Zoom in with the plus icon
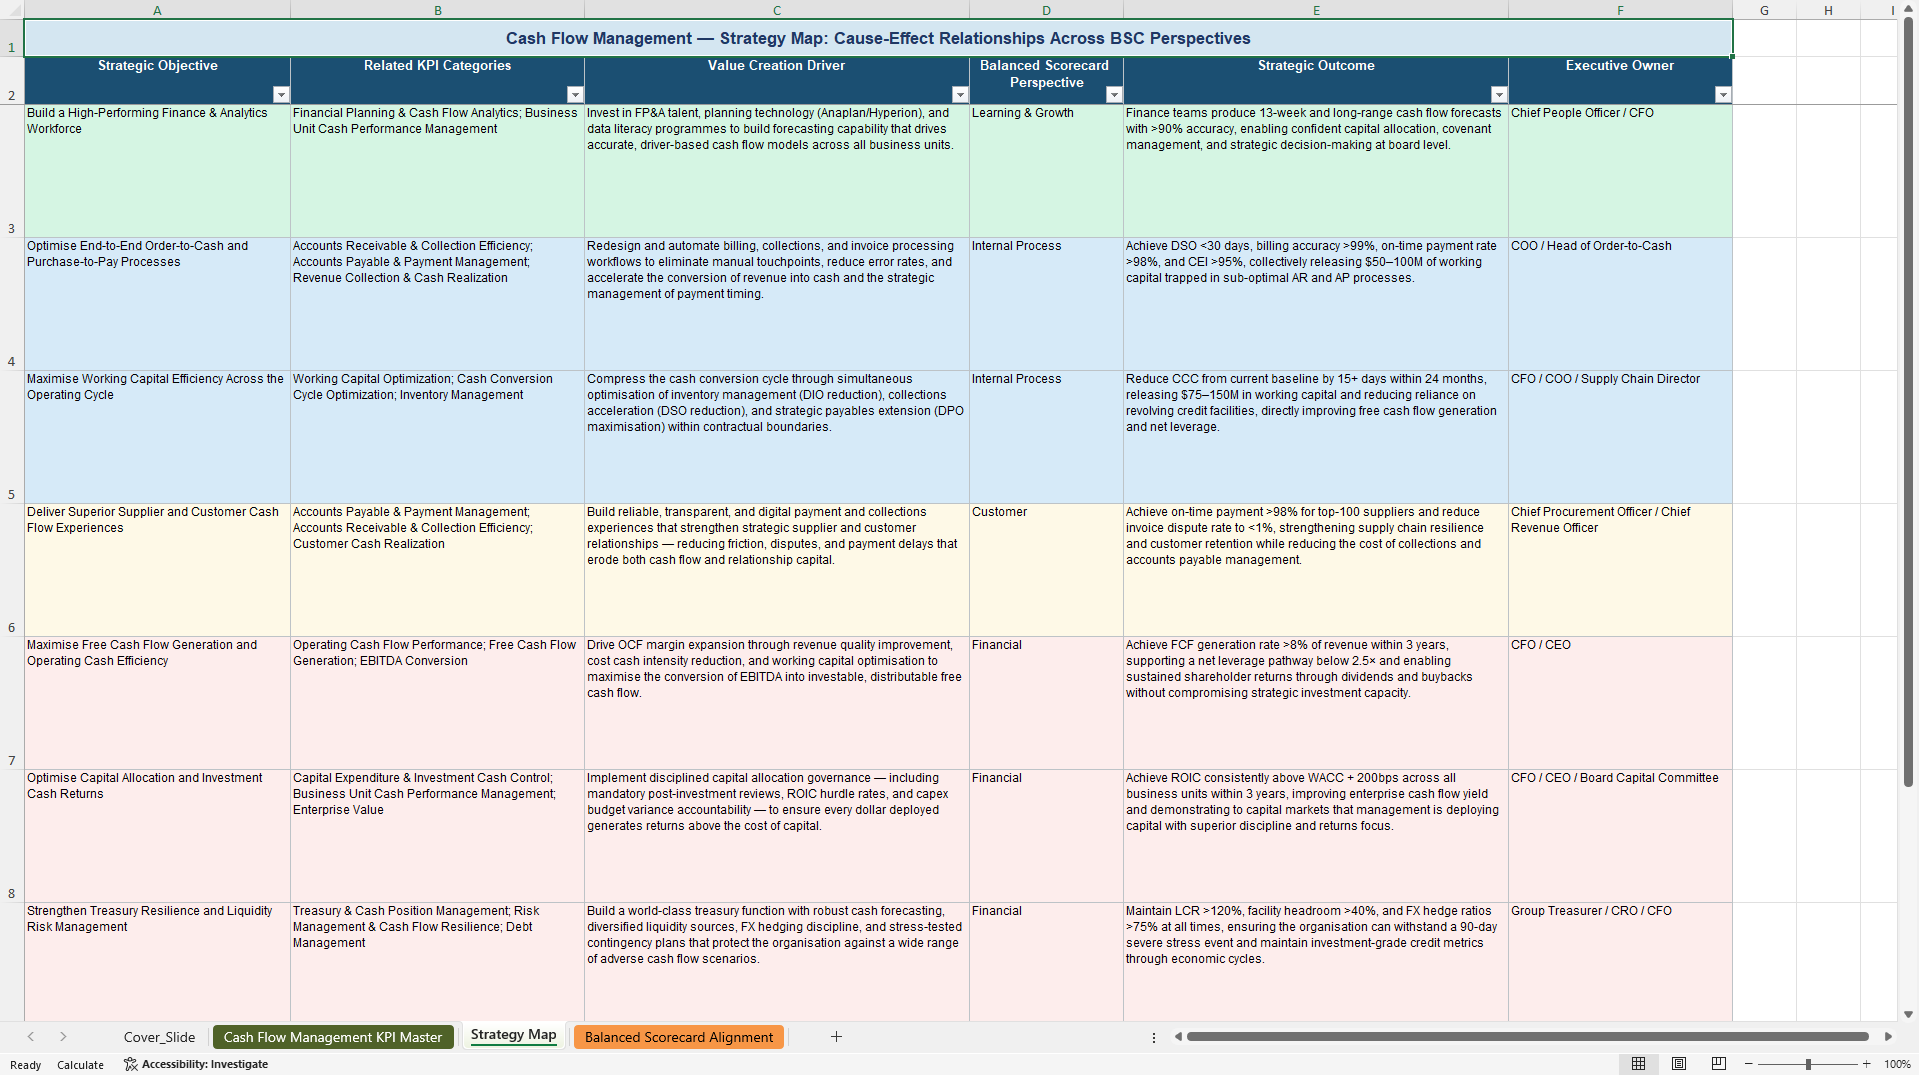Screen dimensions: 1919x1075 pos(1866,1064)
